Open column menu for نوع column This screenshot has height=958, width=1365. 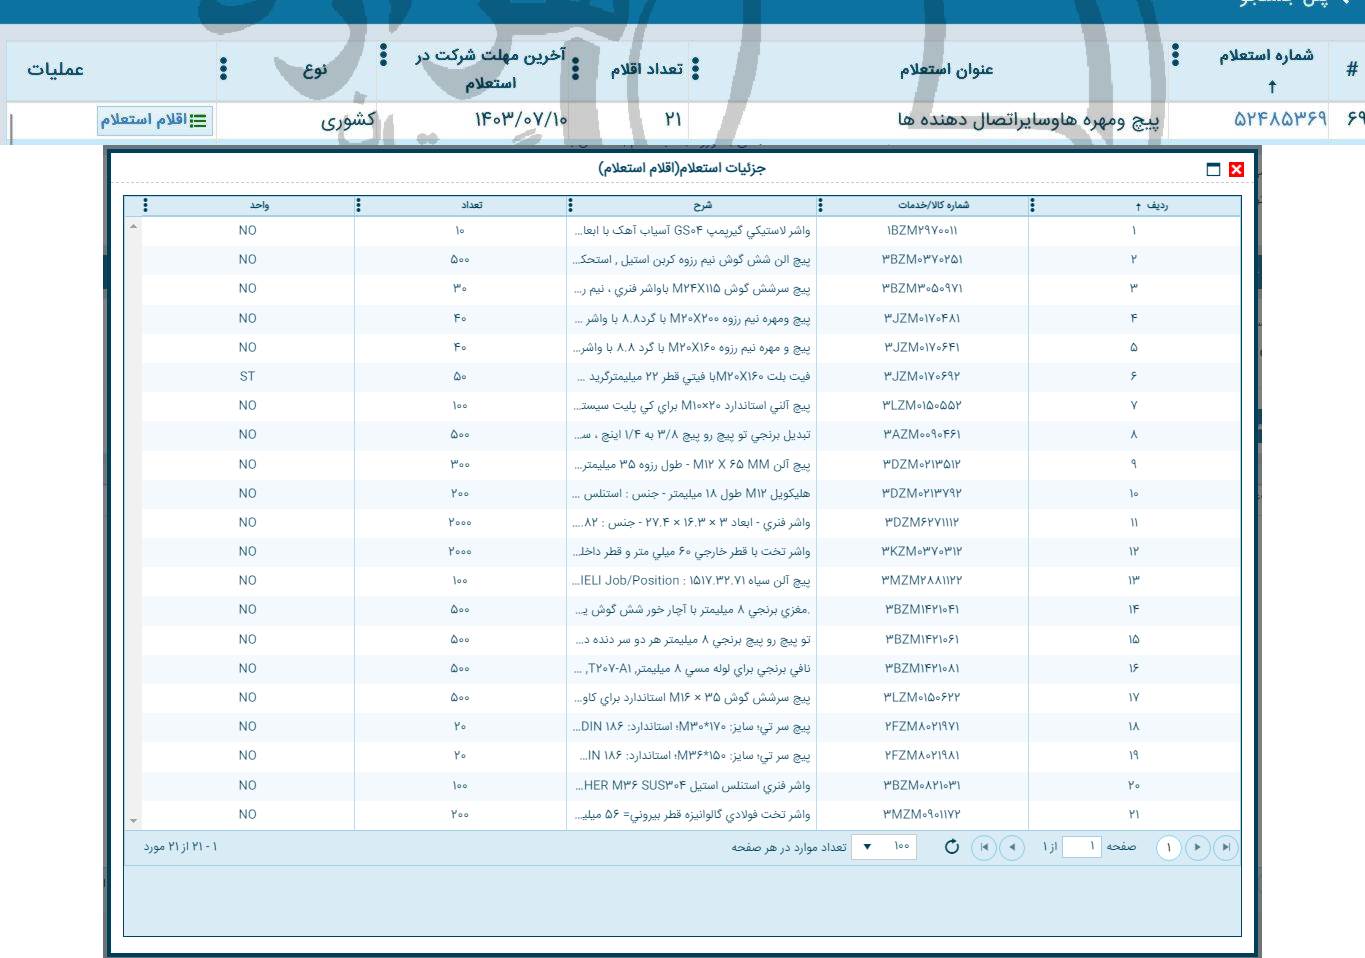click(223, 69)
